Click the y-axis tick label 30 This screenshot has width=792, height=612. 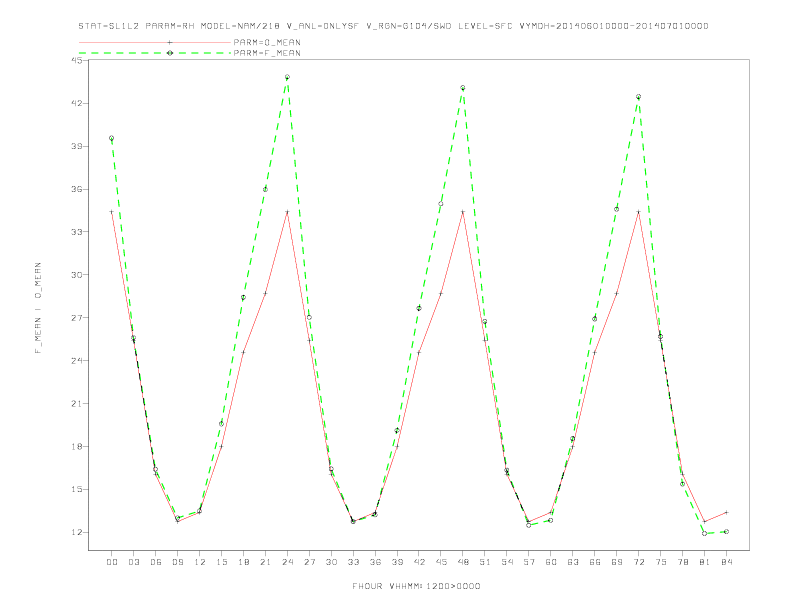coord(77,275)
